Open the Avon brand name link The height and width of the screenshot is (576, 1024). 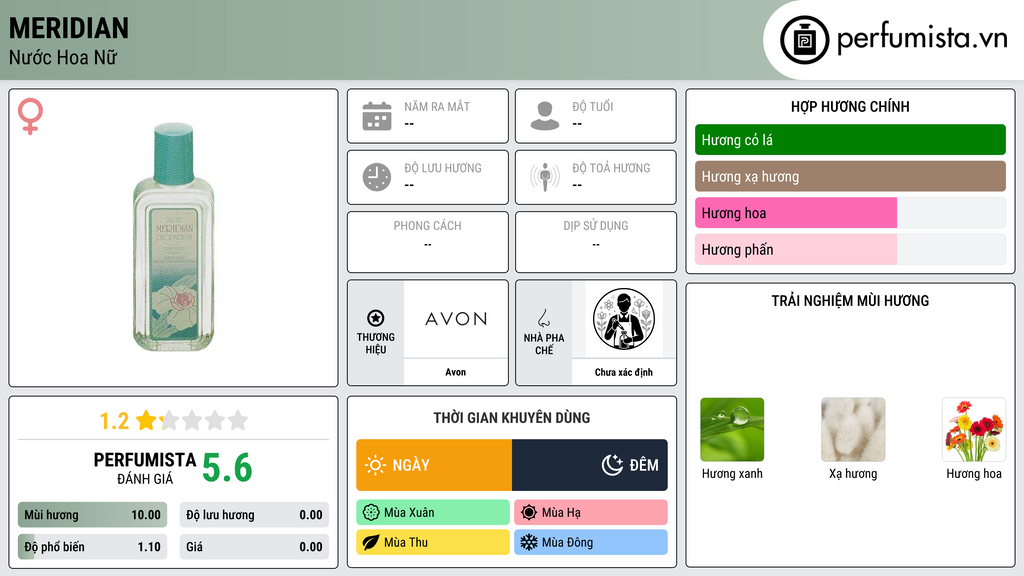[456, 372]
